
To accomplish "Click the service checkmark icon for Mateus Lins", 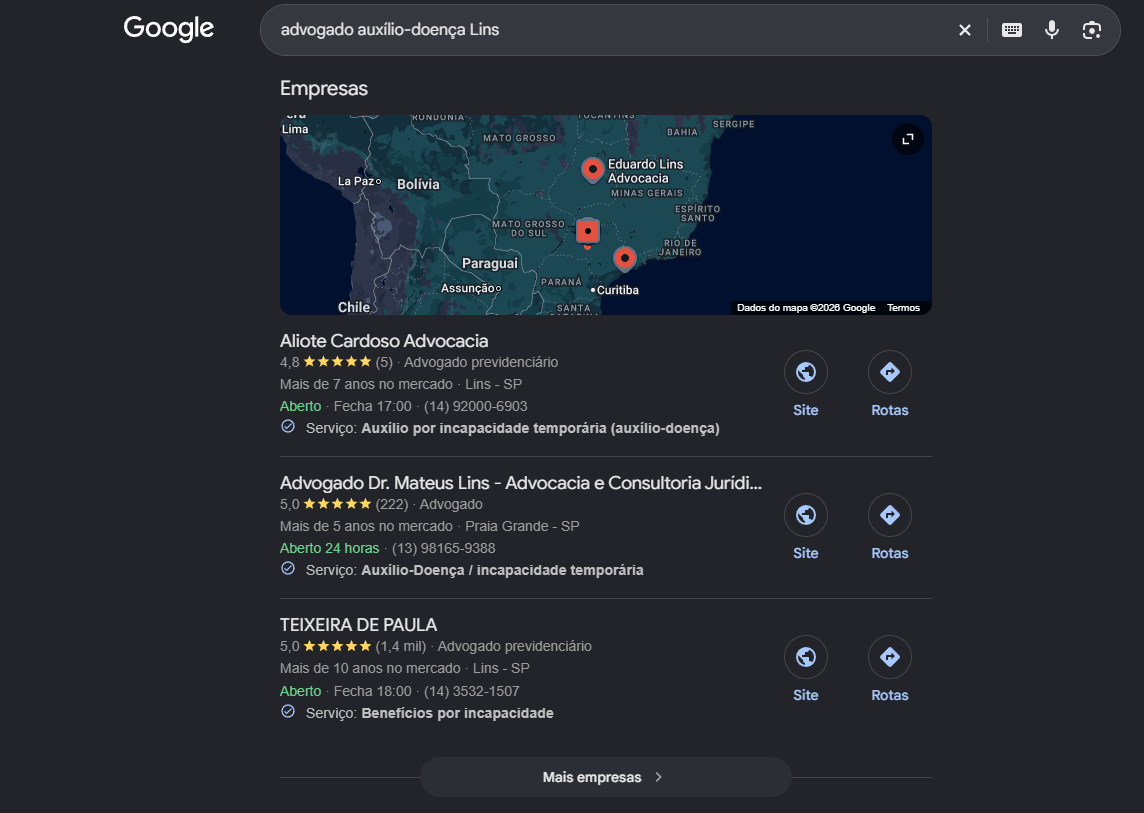I will [x=288, y=569].
